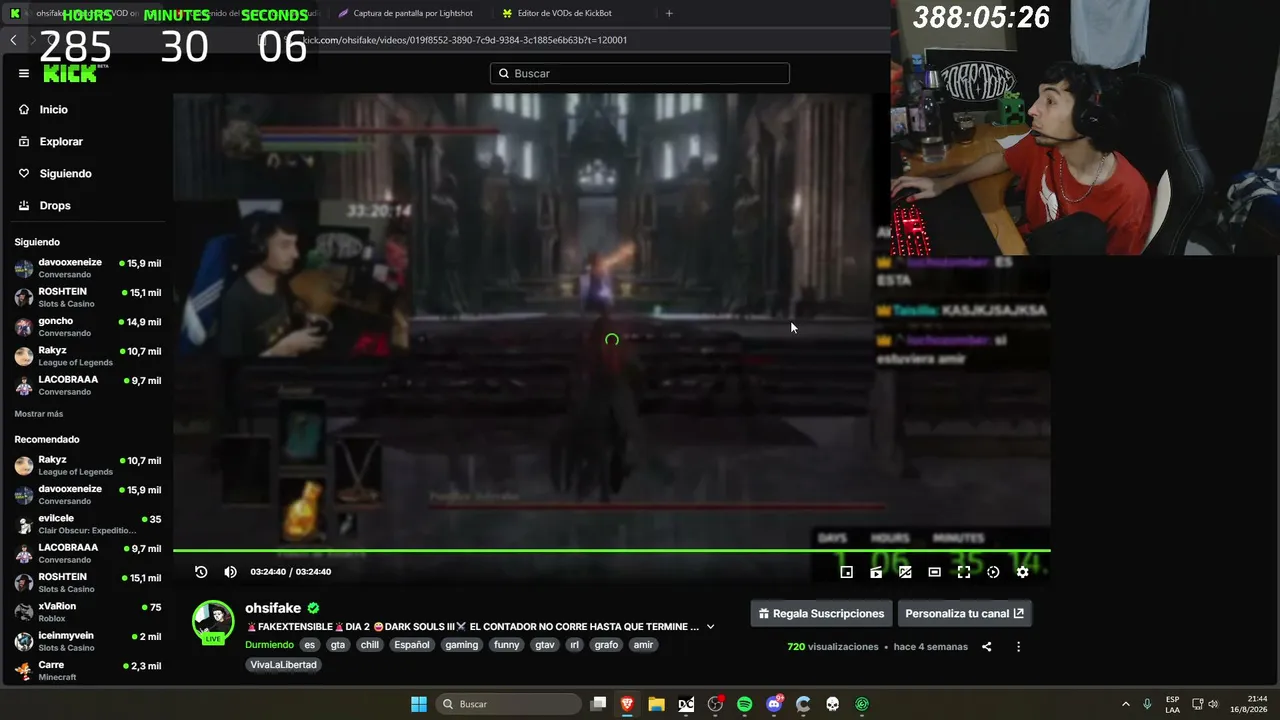Open Spotify from the taskbar

[744, 704]
